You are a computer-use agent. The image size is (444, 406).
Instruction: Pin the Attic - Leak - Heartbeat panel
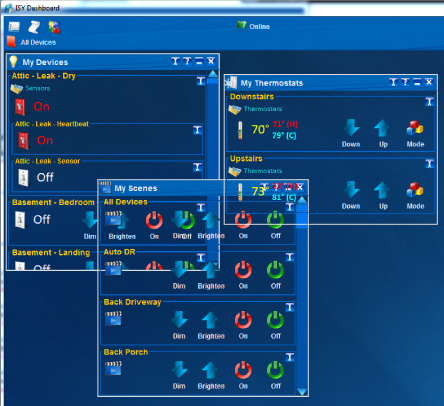click(197, 130)
